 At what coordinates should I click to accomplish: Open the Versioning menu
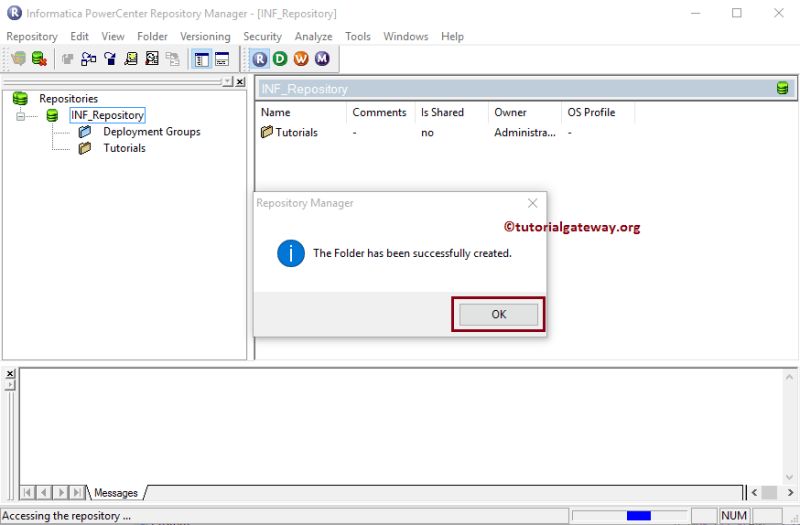[x=205, y=37]
